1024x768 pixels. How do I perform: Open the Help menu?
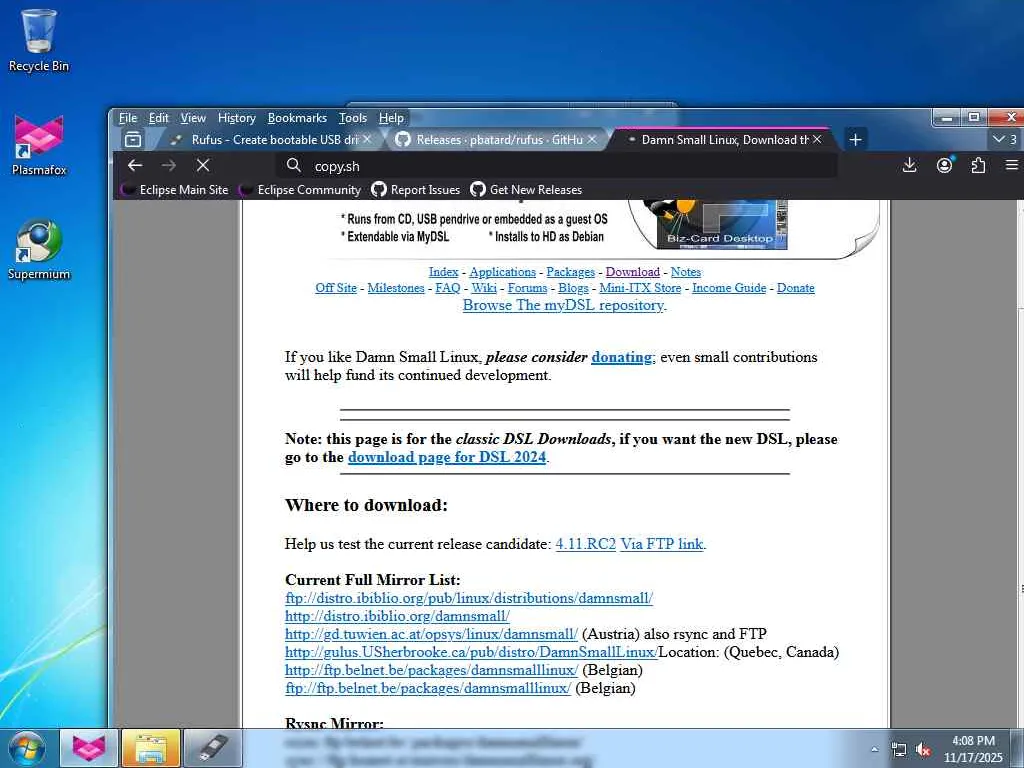click(391, 118)
